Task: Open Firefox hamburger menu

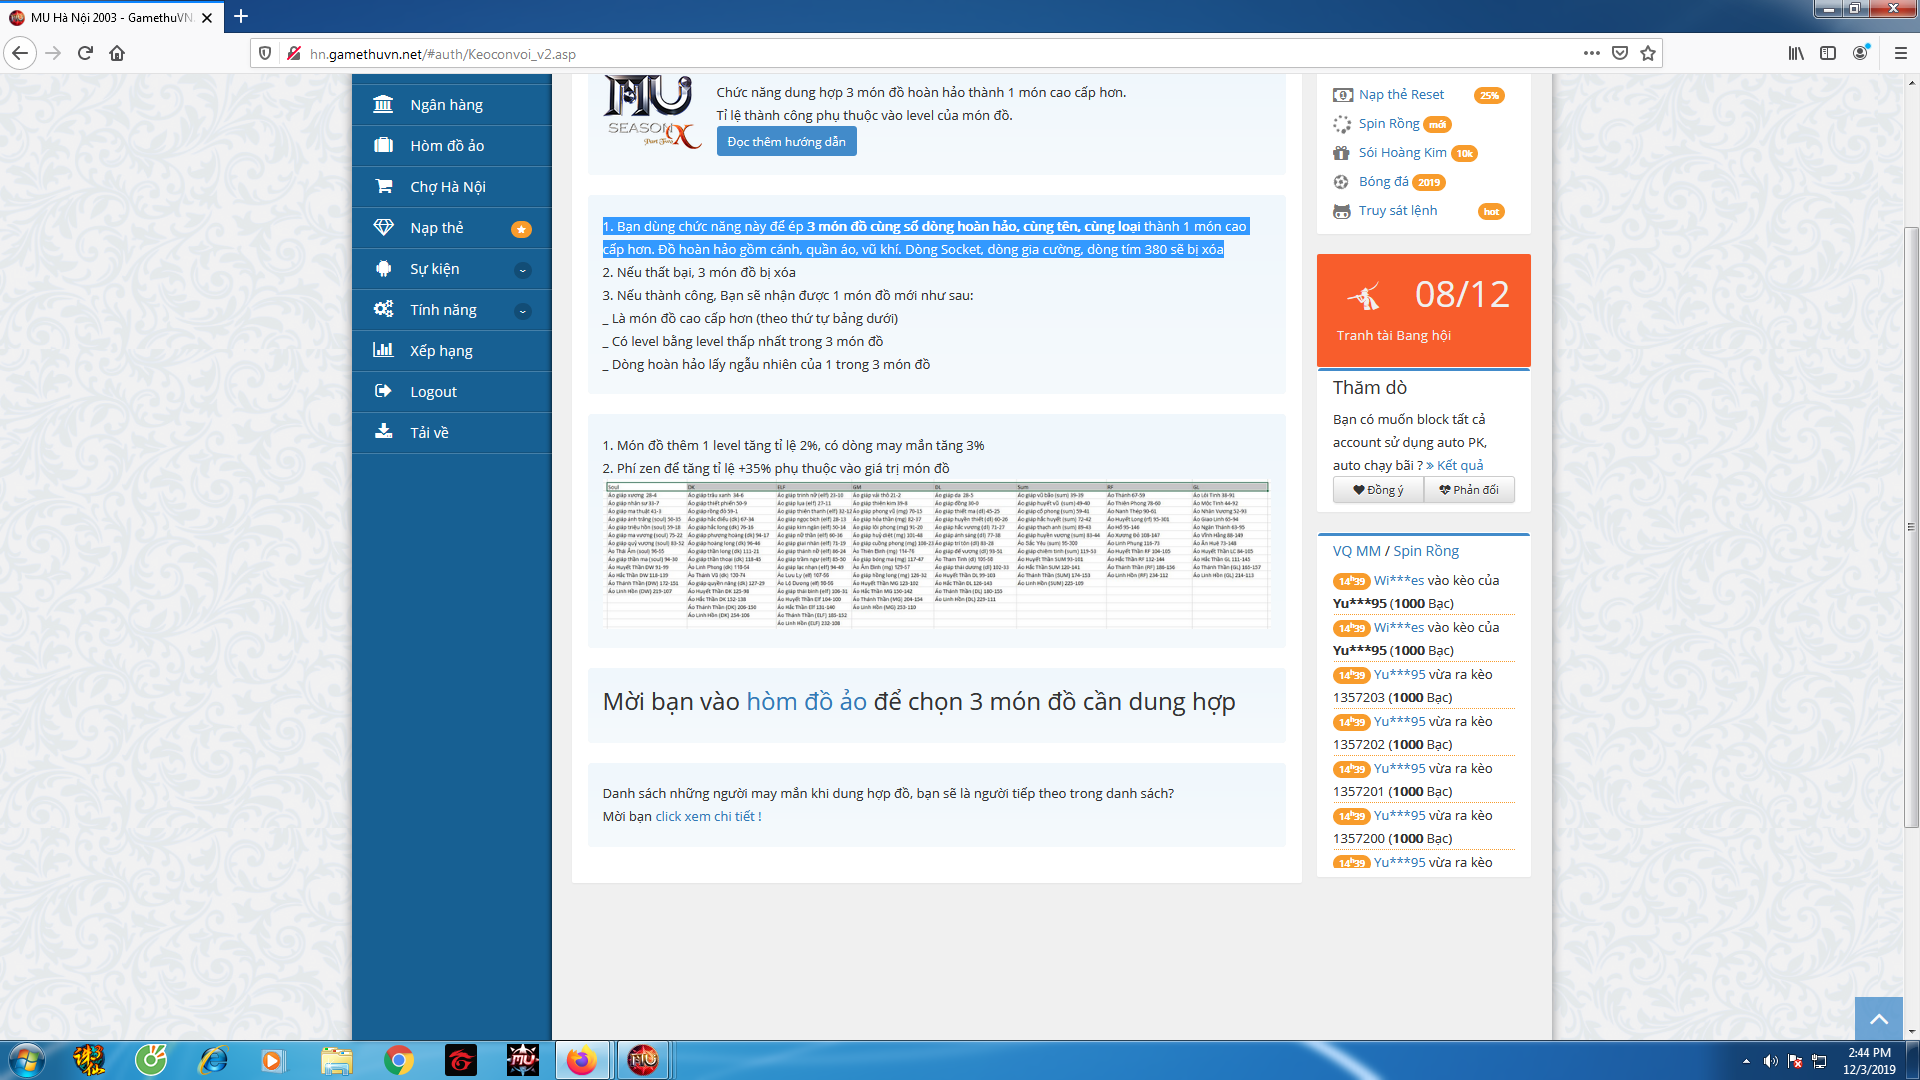Action: tap(1901, 54)
